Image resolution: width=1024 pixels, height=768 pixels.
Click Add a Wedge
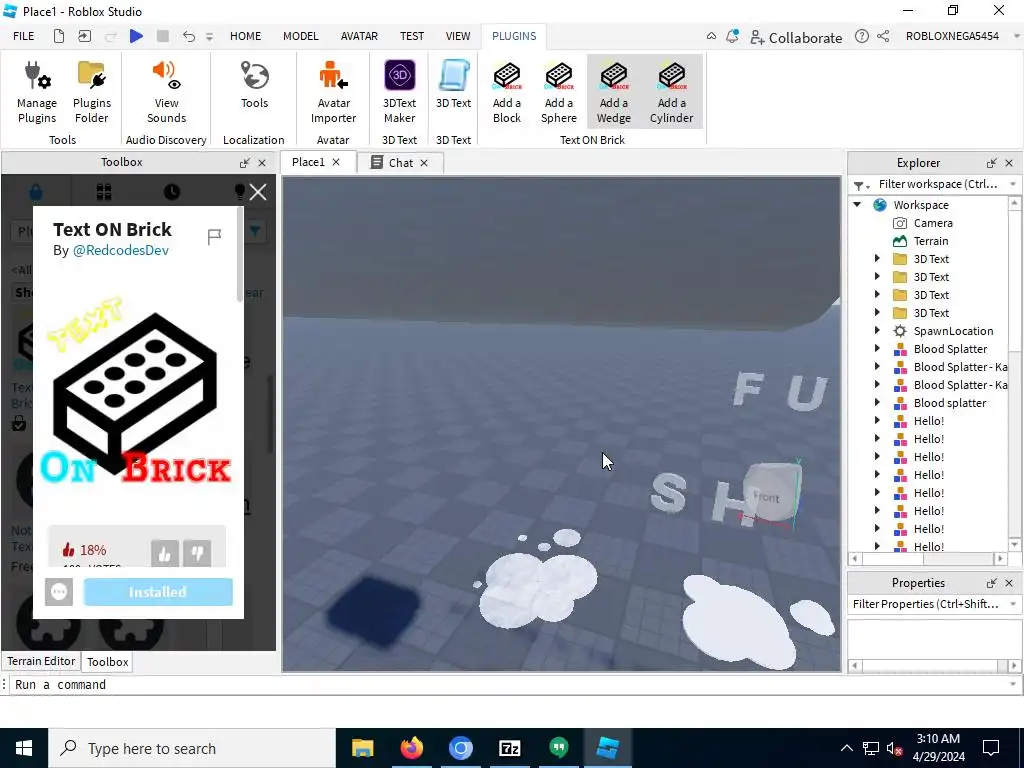[613, 92]
